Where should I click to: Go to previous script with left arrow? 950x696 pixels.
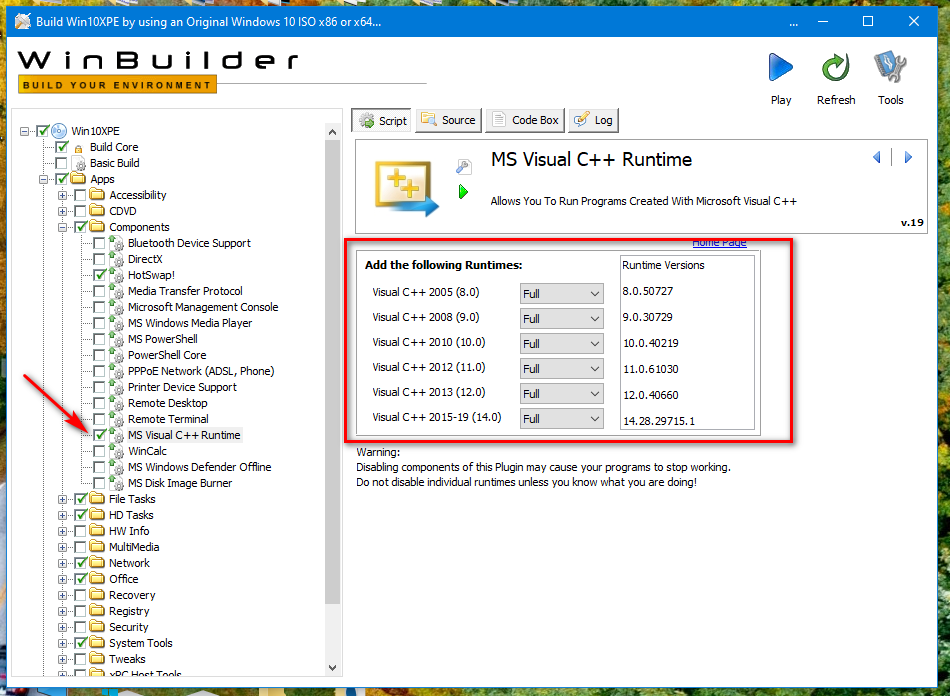point(876,157)
